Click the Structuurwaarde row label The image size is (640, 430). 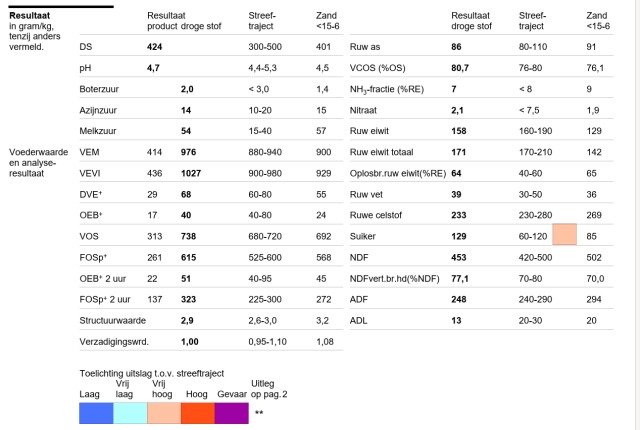point(113,321)
